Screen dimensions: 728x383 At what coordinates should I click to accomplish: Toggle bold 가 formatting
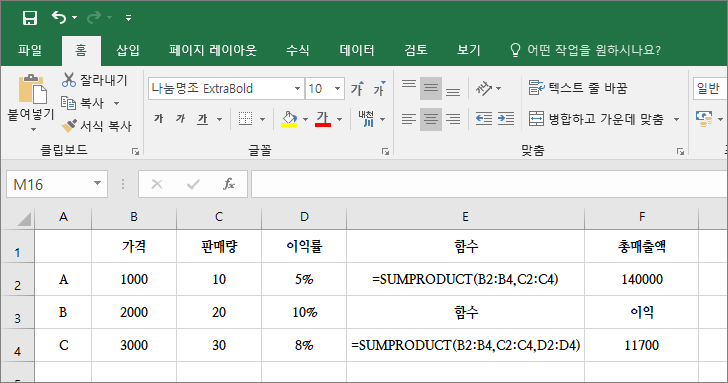[x=159, y=119]
